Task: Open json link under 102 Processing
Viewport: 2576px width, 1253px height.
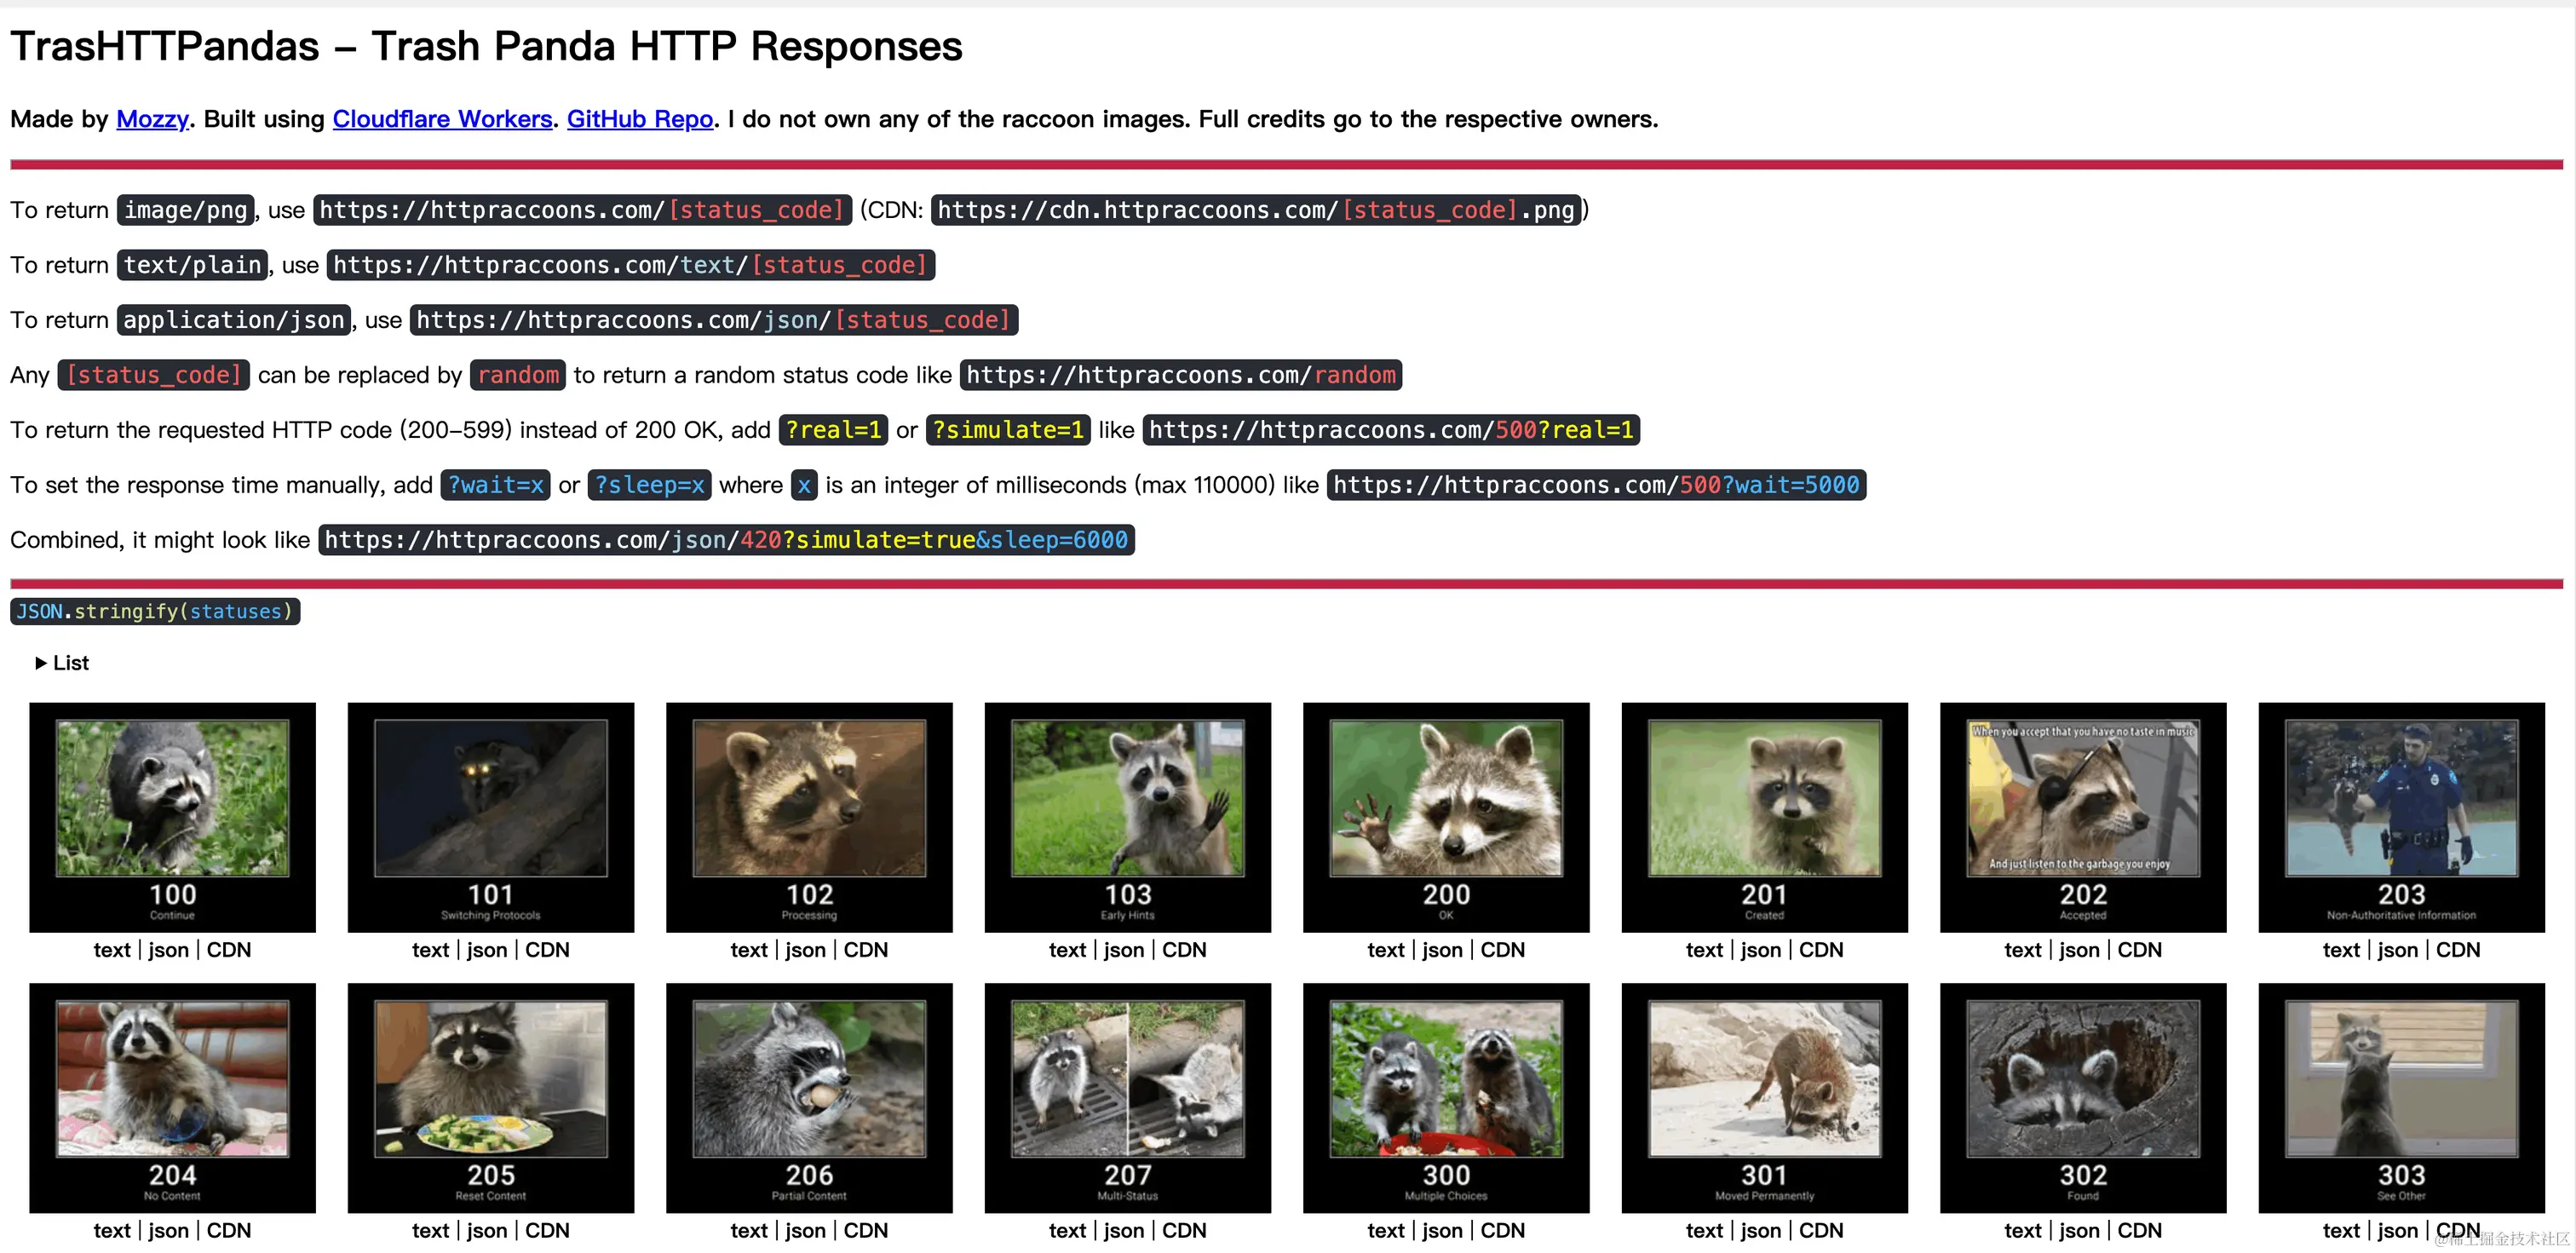Action: (805, 950)
